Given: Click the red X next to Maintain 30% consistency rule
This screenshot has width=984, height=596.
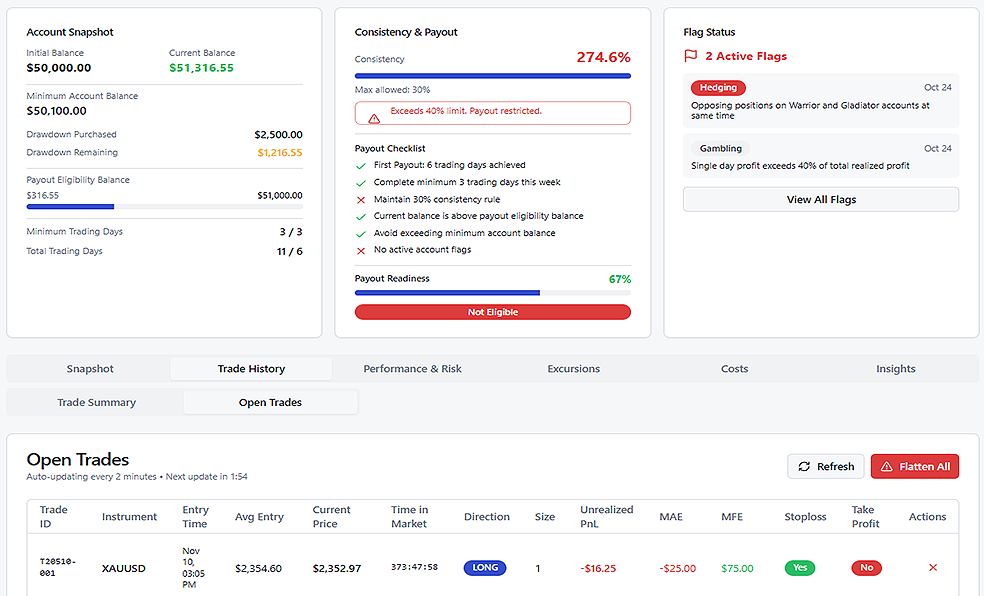Looking at the screenshot, I should [361, 199].
